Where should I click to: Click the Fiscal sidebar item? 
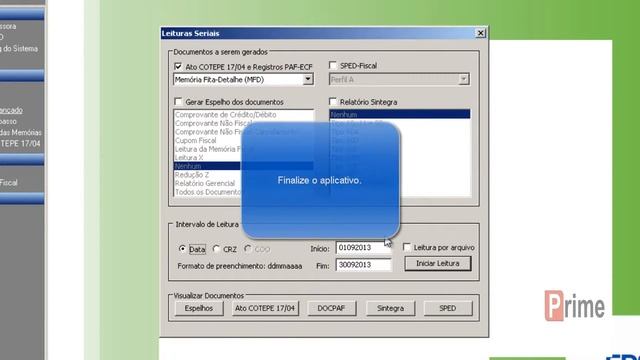click(x=9, y=182)
